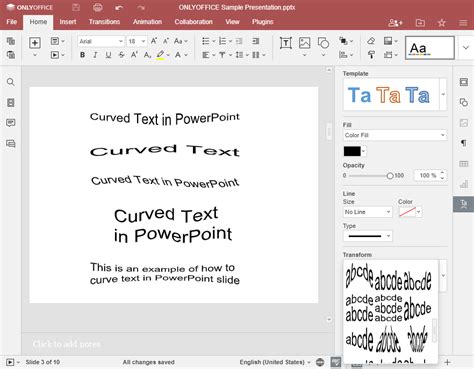Decrease the font size
474x369 pixels.
[x=166, y=41]
